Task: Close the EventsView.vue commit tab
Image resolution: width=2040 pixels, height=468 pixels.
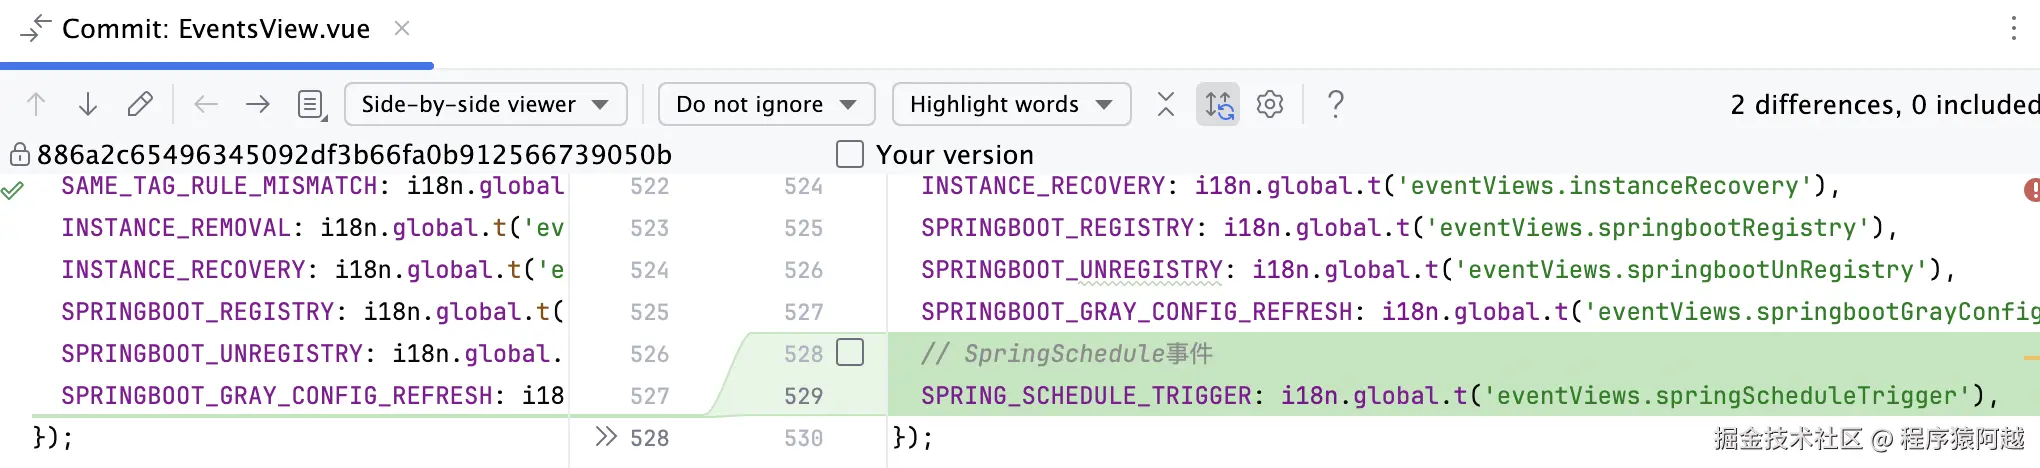Action: [x=402, y=29]
